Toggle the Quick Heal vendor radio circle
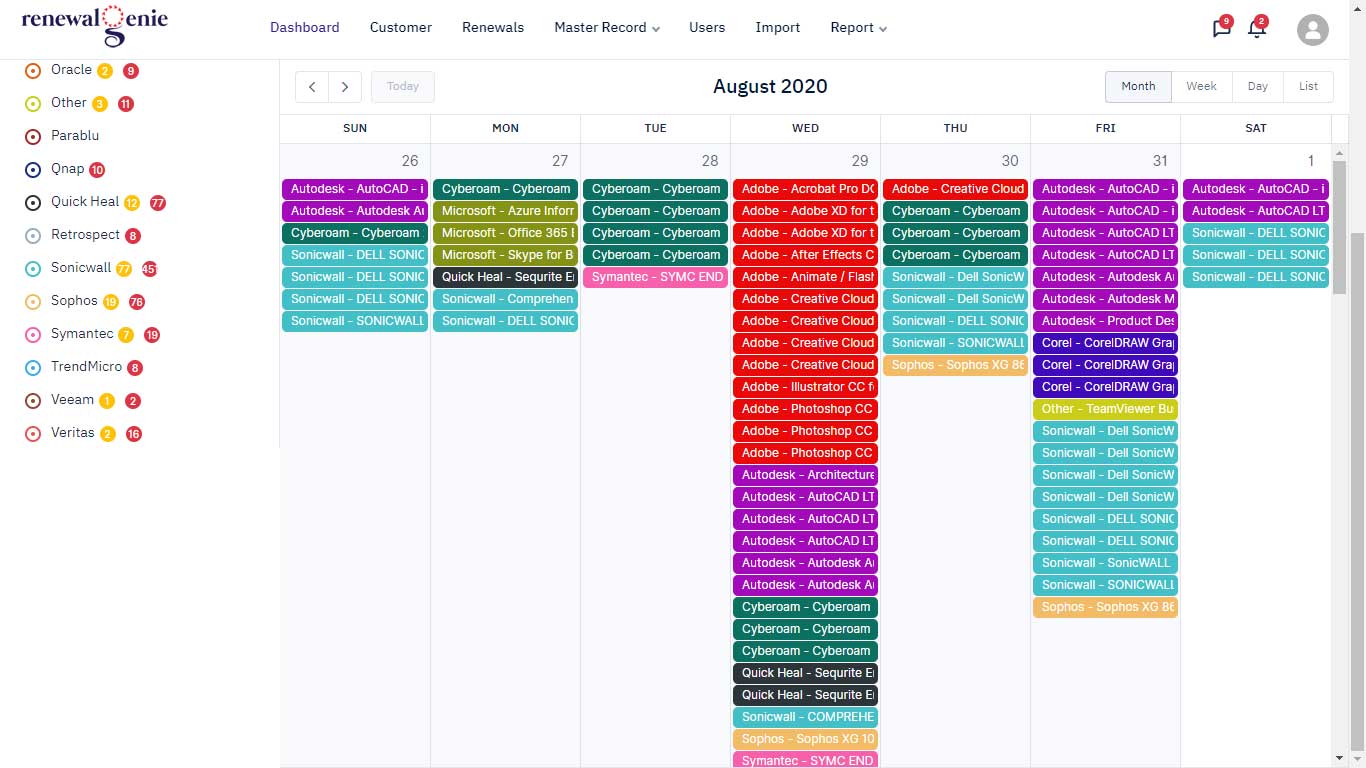The width and height of the screenshot is (1366, 768). point(32,203)
